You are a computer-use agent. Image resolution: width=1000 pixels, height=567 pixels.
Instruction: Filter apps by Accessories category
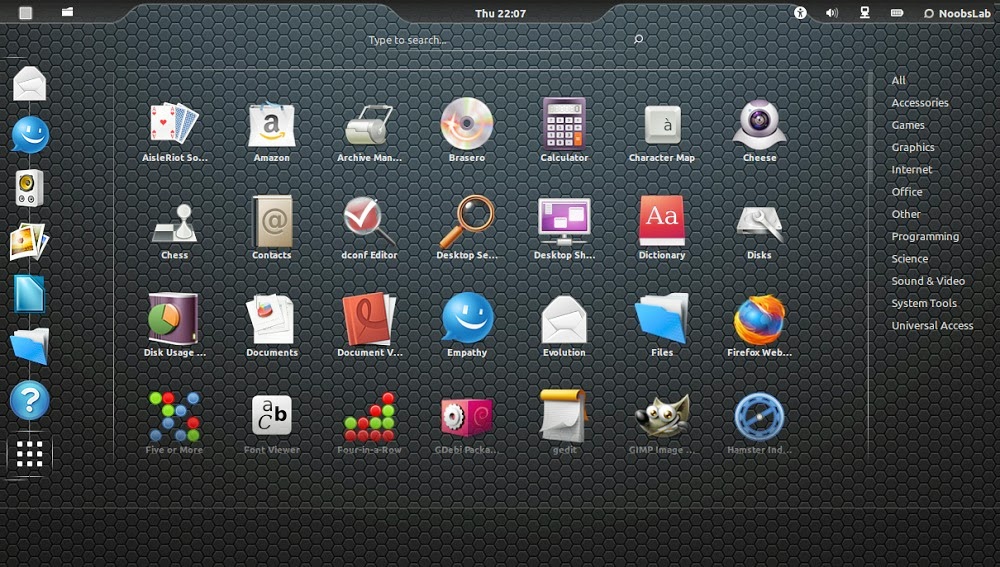pos(920,103)
